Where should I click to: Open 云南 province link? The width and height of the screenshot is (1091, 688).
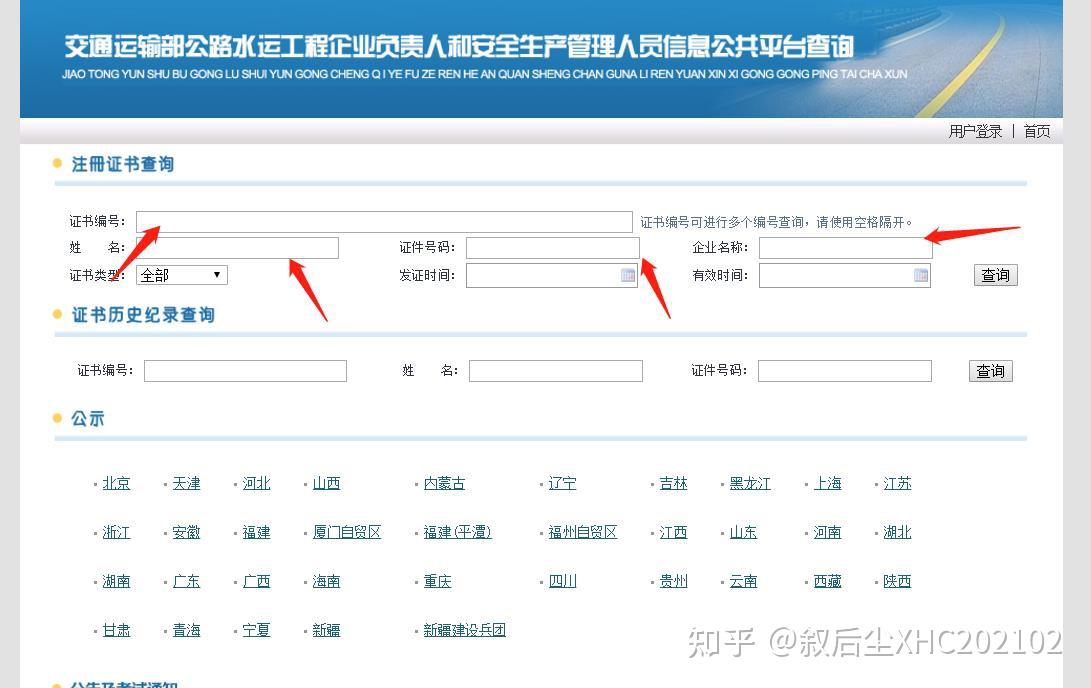[x=743, y=581]
